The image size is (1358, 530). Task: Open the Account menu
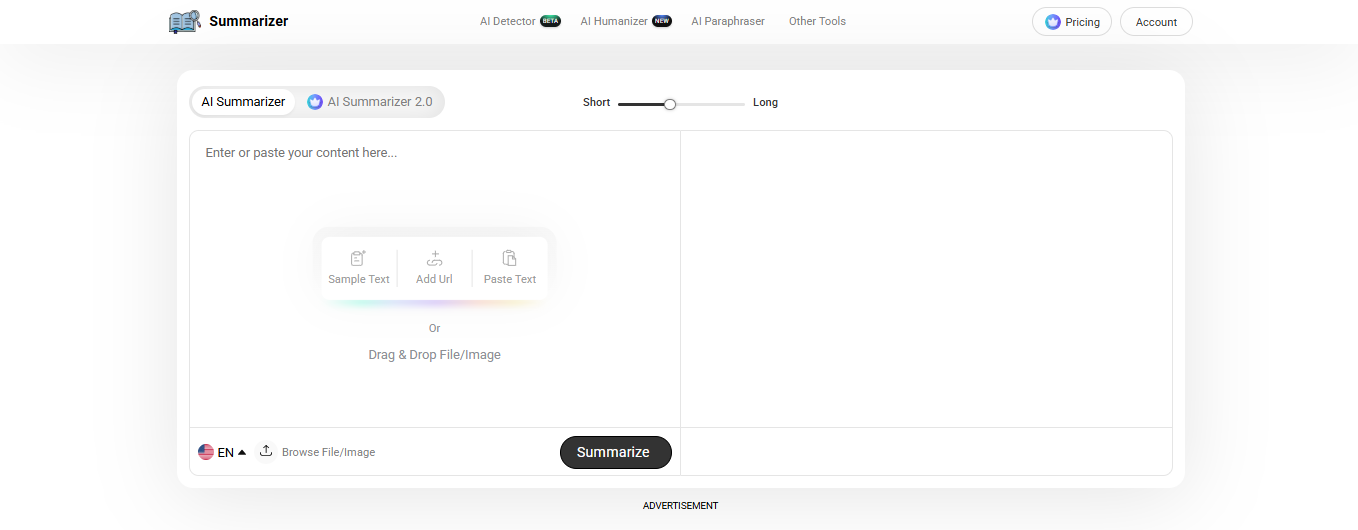pos(1156,22)
